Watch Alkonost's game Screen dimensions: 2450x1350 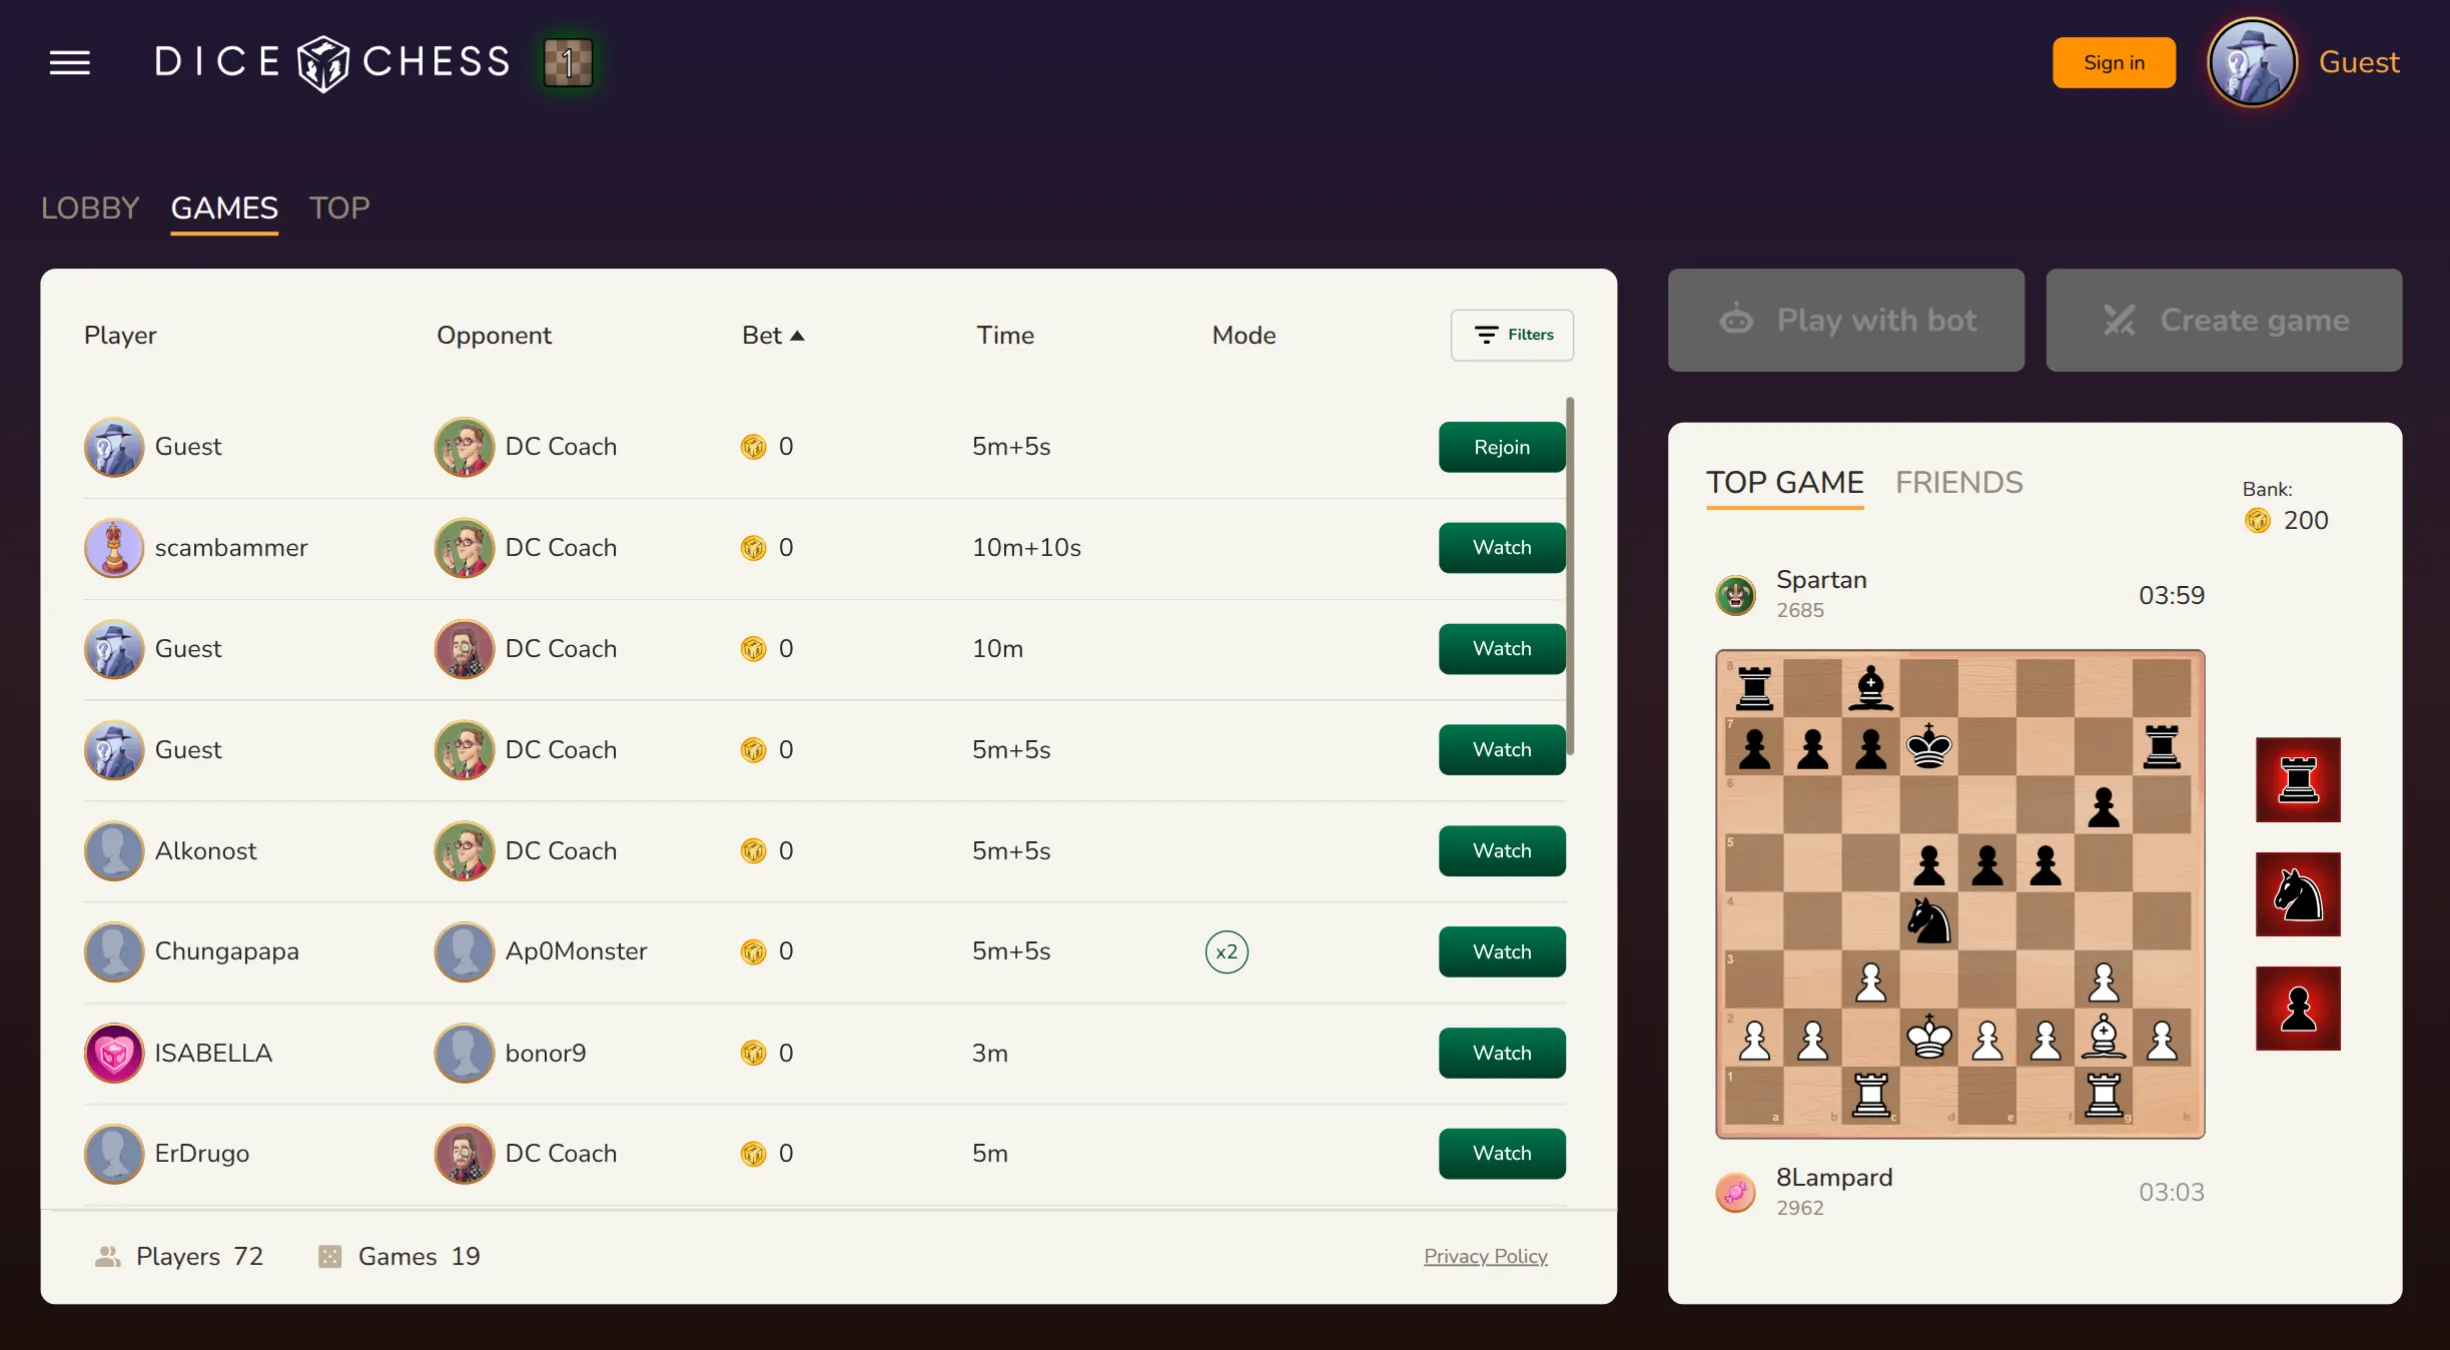1502,851
